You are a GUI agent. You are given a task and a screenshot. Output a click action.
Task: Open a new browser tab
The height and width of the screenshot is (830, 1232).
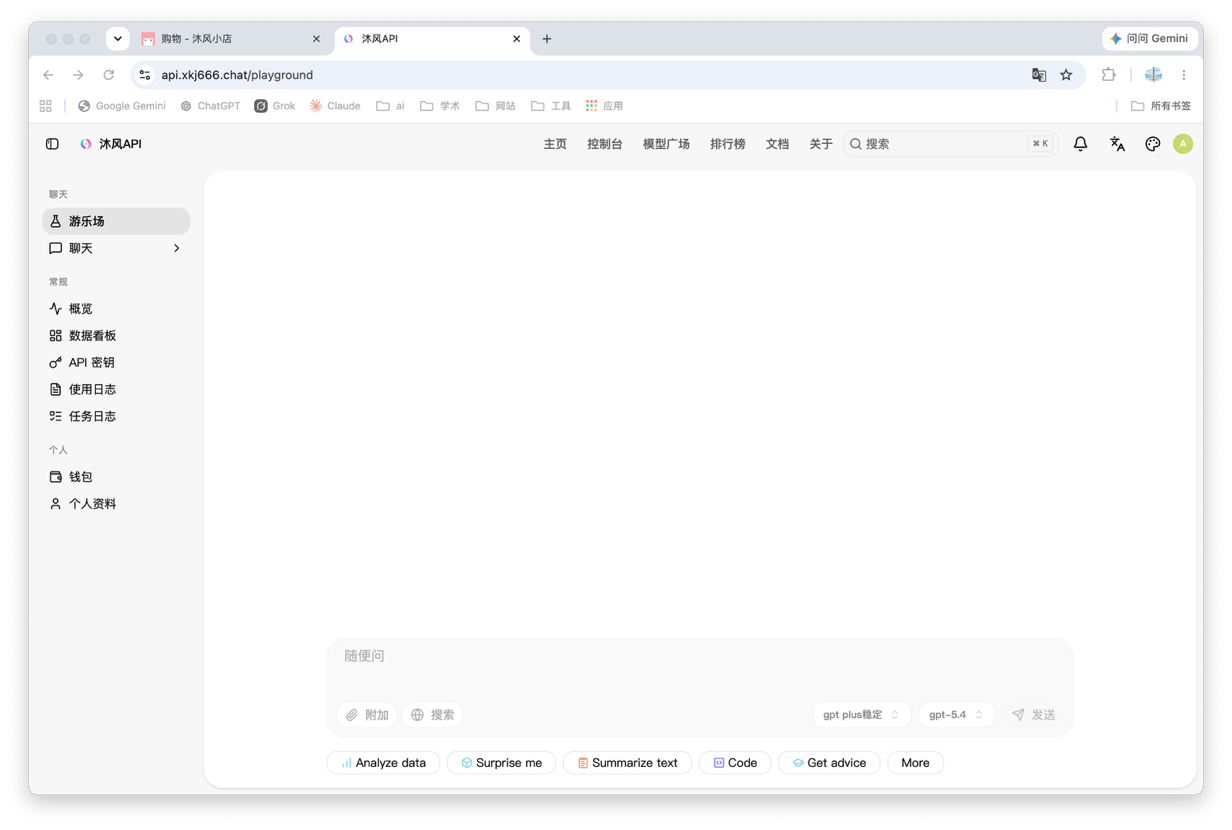(x=547, y=39)
